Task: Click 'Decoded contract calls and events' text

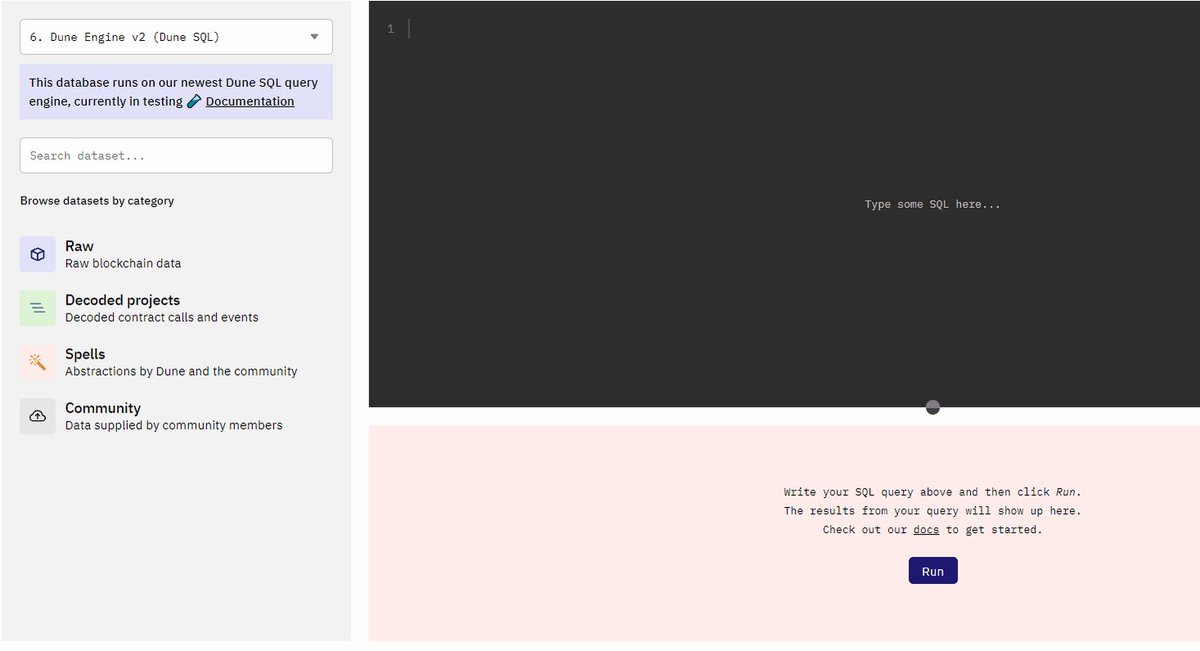Action: (162, 318)
